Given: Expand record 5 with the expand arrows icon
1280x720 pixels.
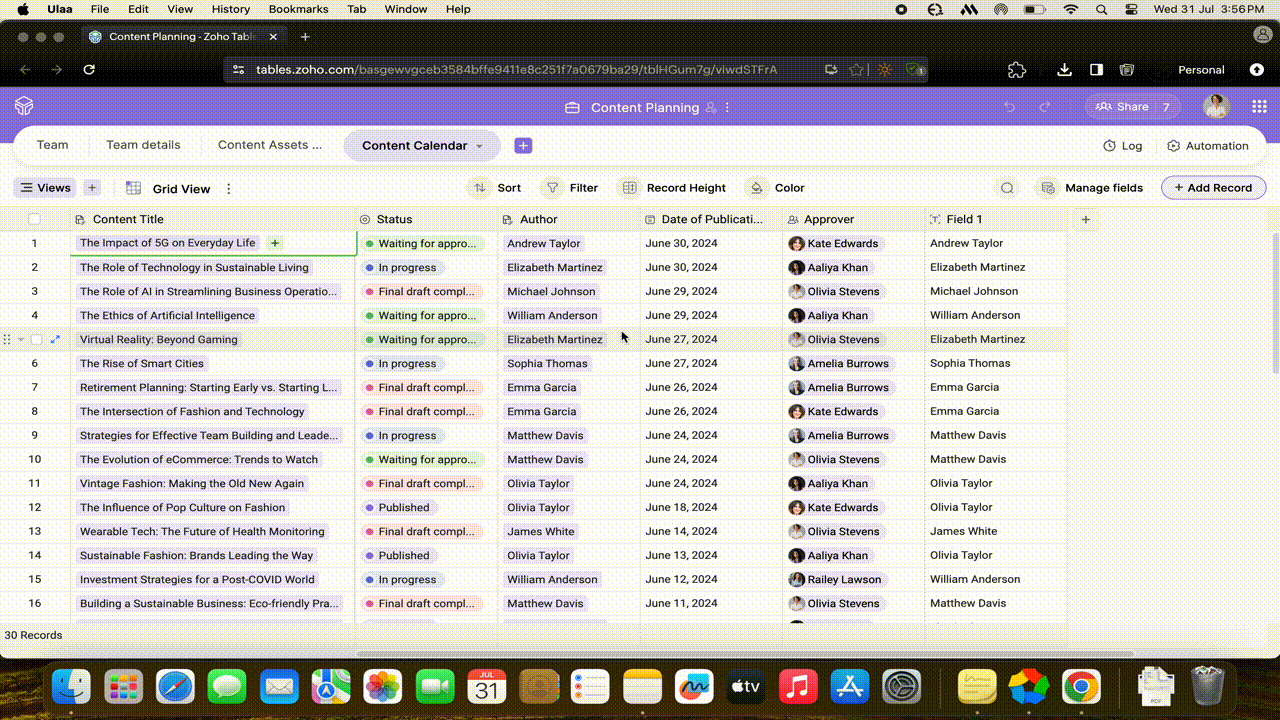Looking at the screenshot, I should coord(55,340).
